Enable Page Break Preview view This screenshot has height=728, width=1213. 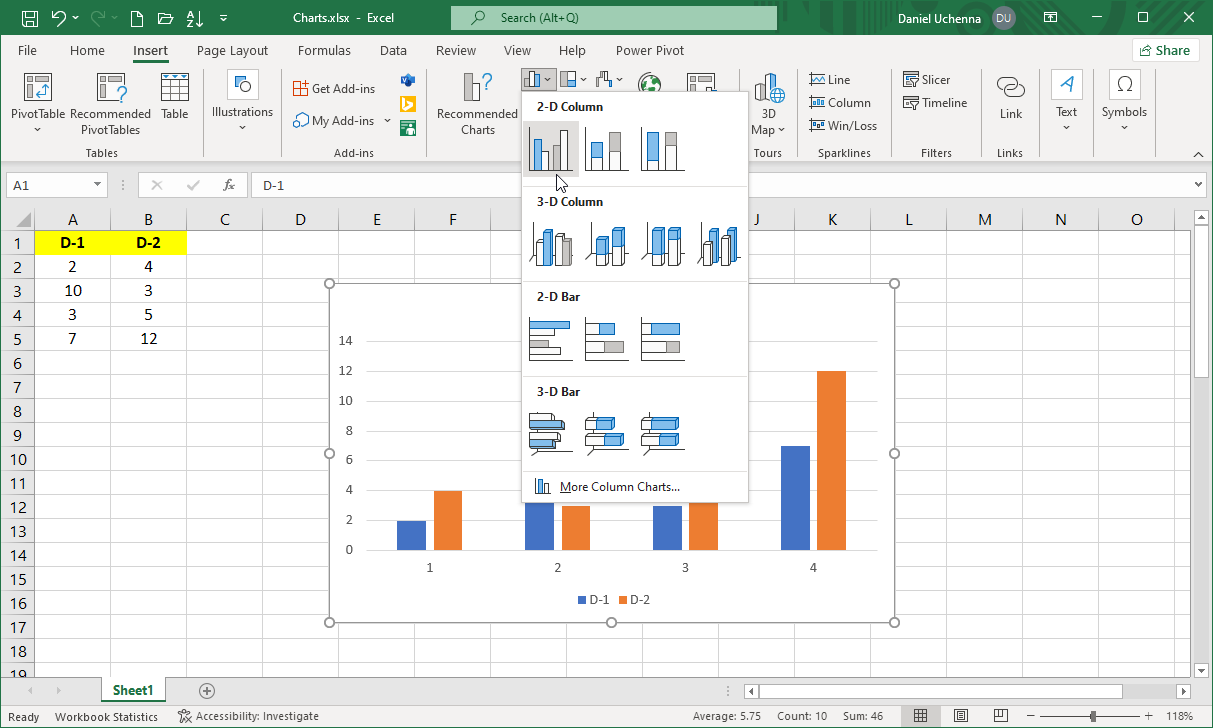[x=999, y=716]
